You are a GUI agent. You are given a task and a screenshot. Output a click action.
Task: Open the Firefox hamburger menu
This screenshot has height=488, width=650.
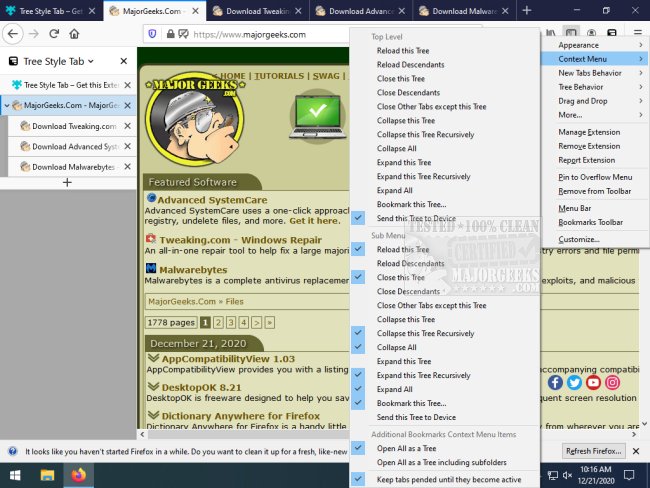tap(638, 33)
